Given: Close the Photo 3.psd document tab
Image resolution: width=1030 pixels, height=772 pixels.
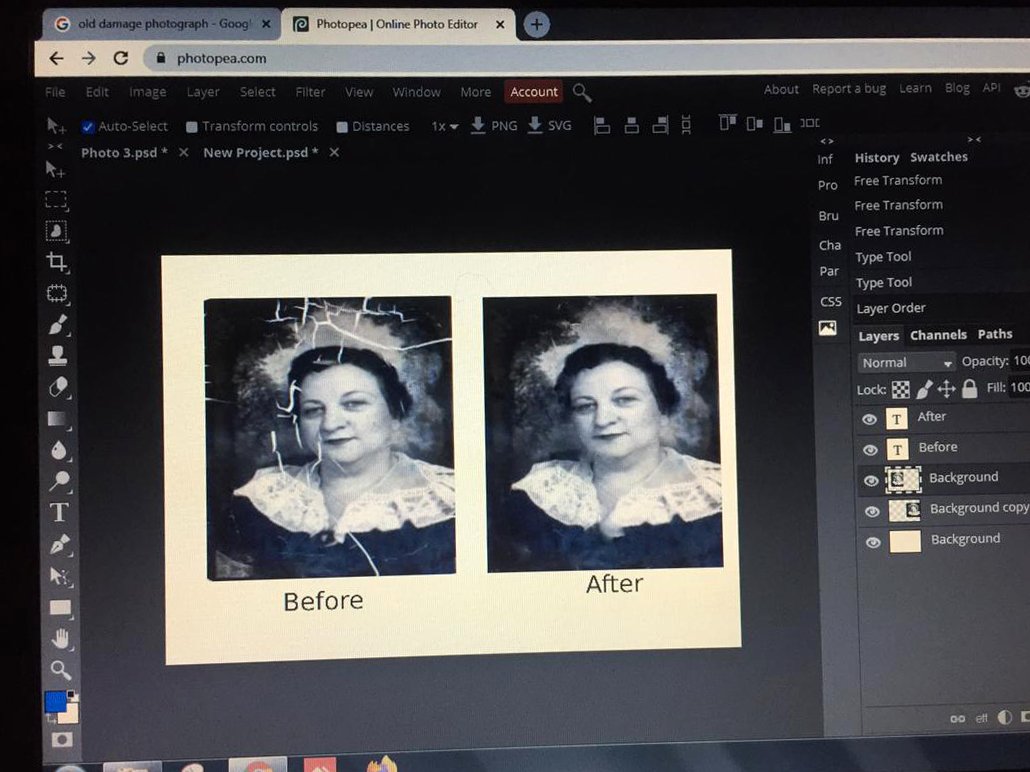Looking at the screenshot, I should click(x=184, y=152).
